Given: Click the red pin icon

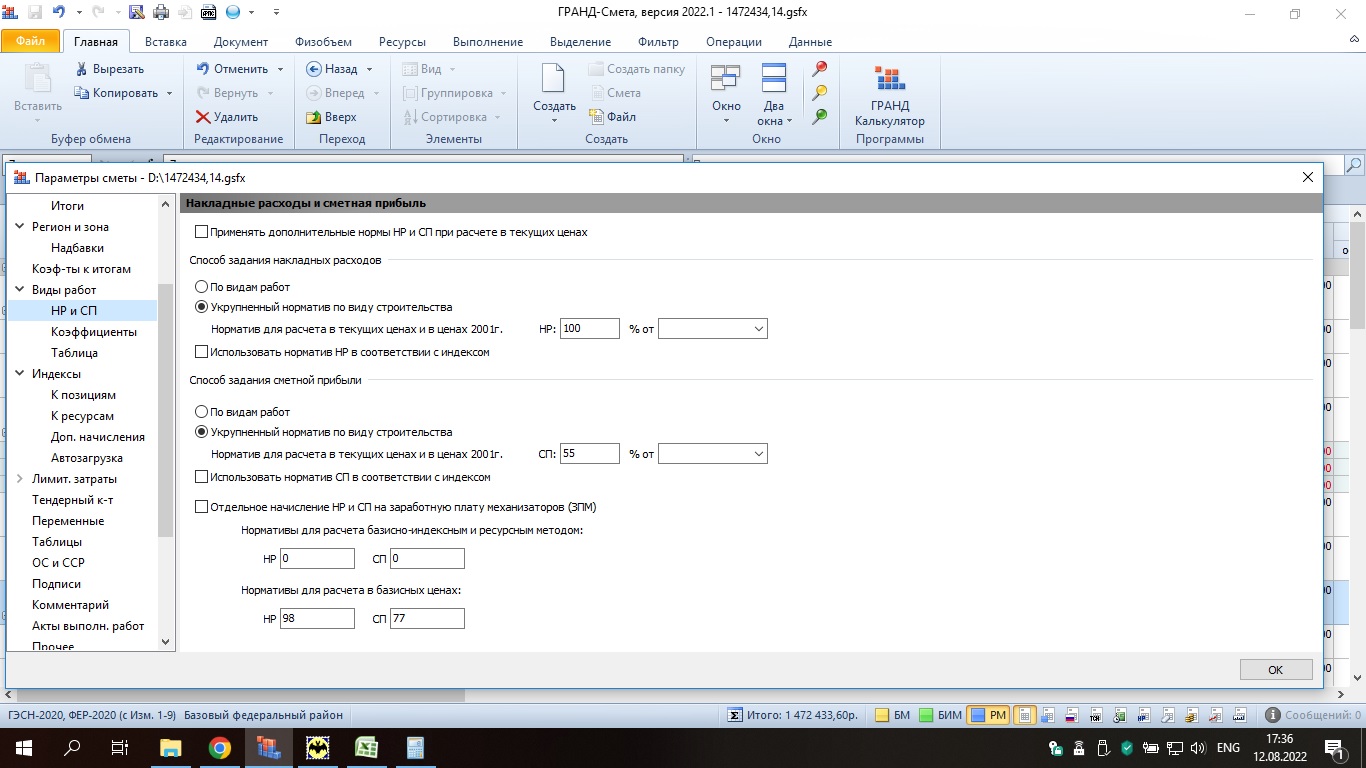Looking at the screenshot, I should [820, 69].
